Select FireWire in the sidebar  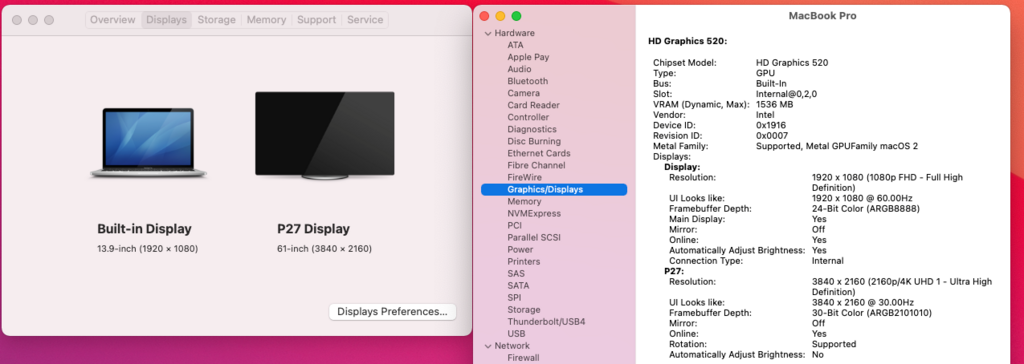(x=525, y=177)
